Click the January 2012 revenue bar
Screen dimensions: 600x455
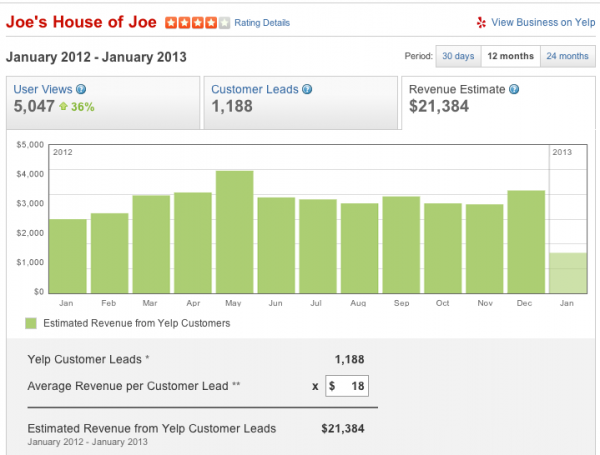pyautogui.click(x=68, y=256)
